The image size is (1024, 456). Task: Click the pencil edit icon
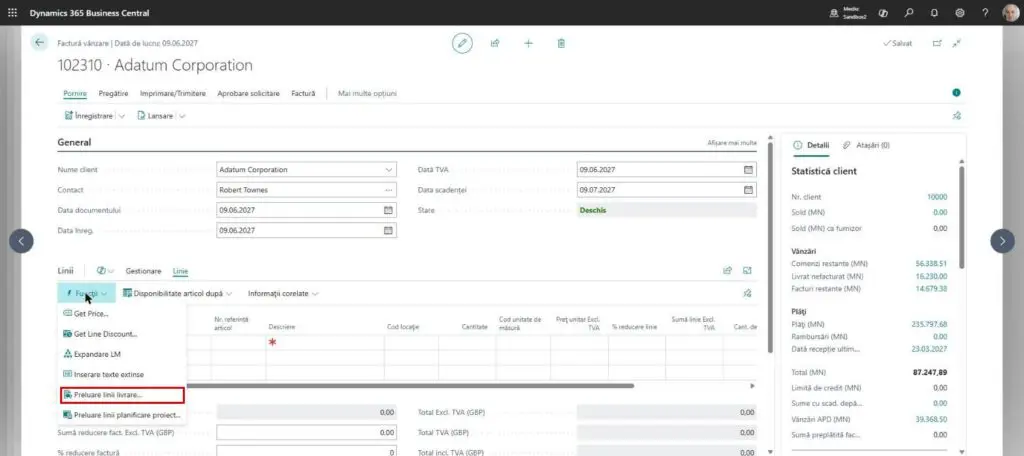tap(462, 43)
